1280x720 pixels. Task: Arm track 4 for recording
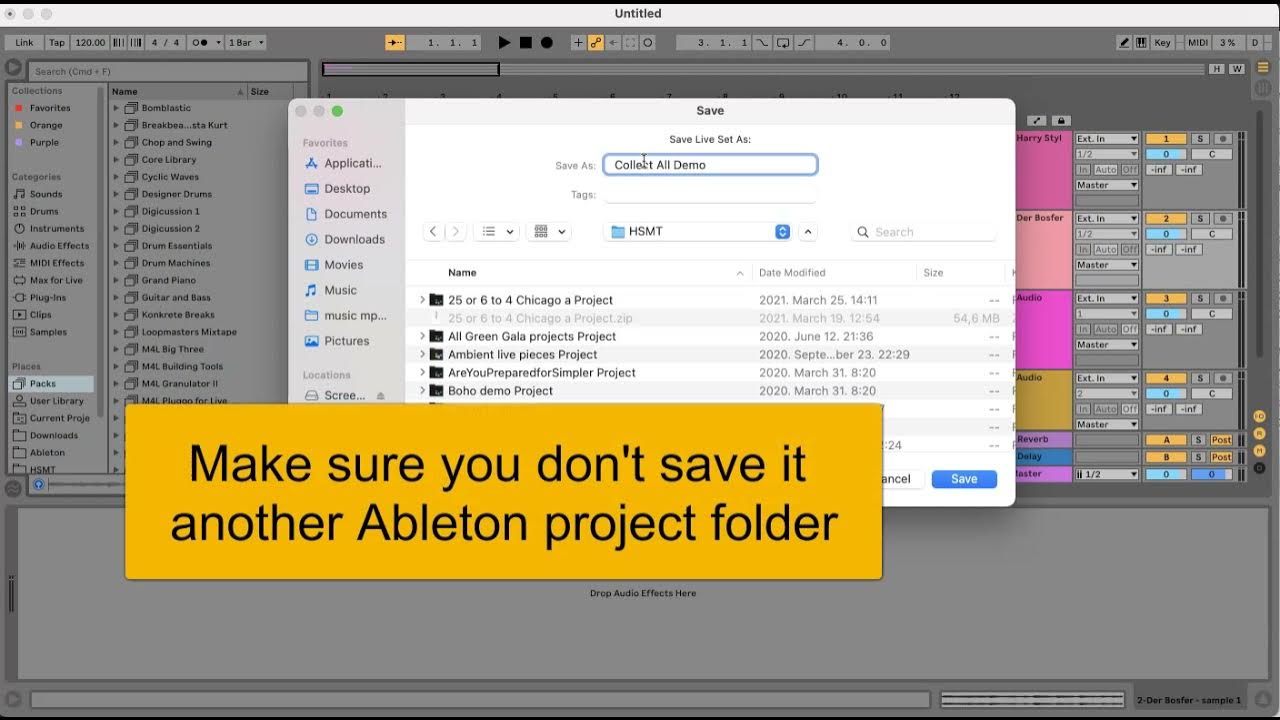1222,378
